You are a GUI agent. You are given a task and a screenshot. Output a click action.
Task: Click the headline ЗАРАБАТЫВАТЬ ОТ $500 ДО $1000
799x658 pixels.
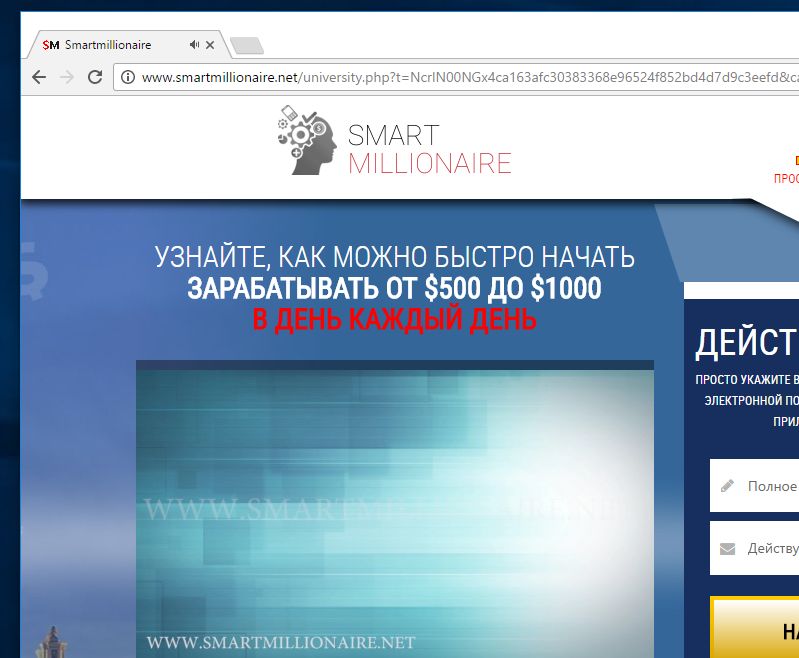pos(394,288)
